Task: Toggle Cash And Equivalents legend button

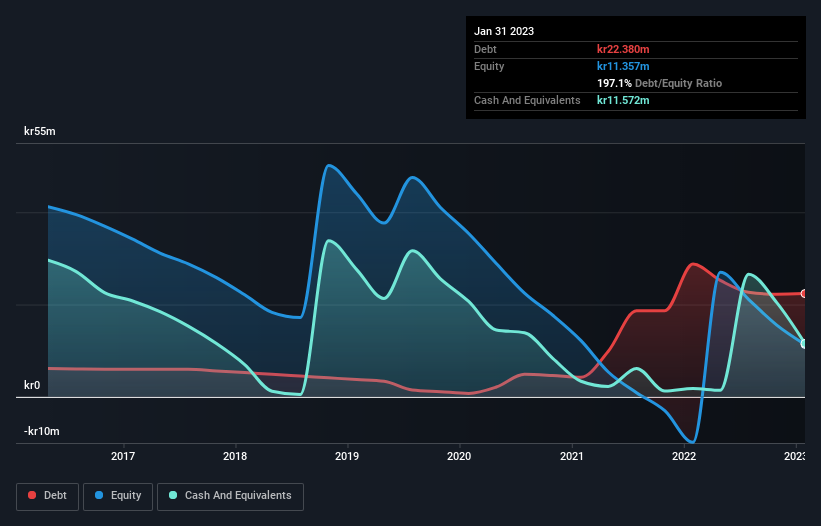Action: click(230, 496)
